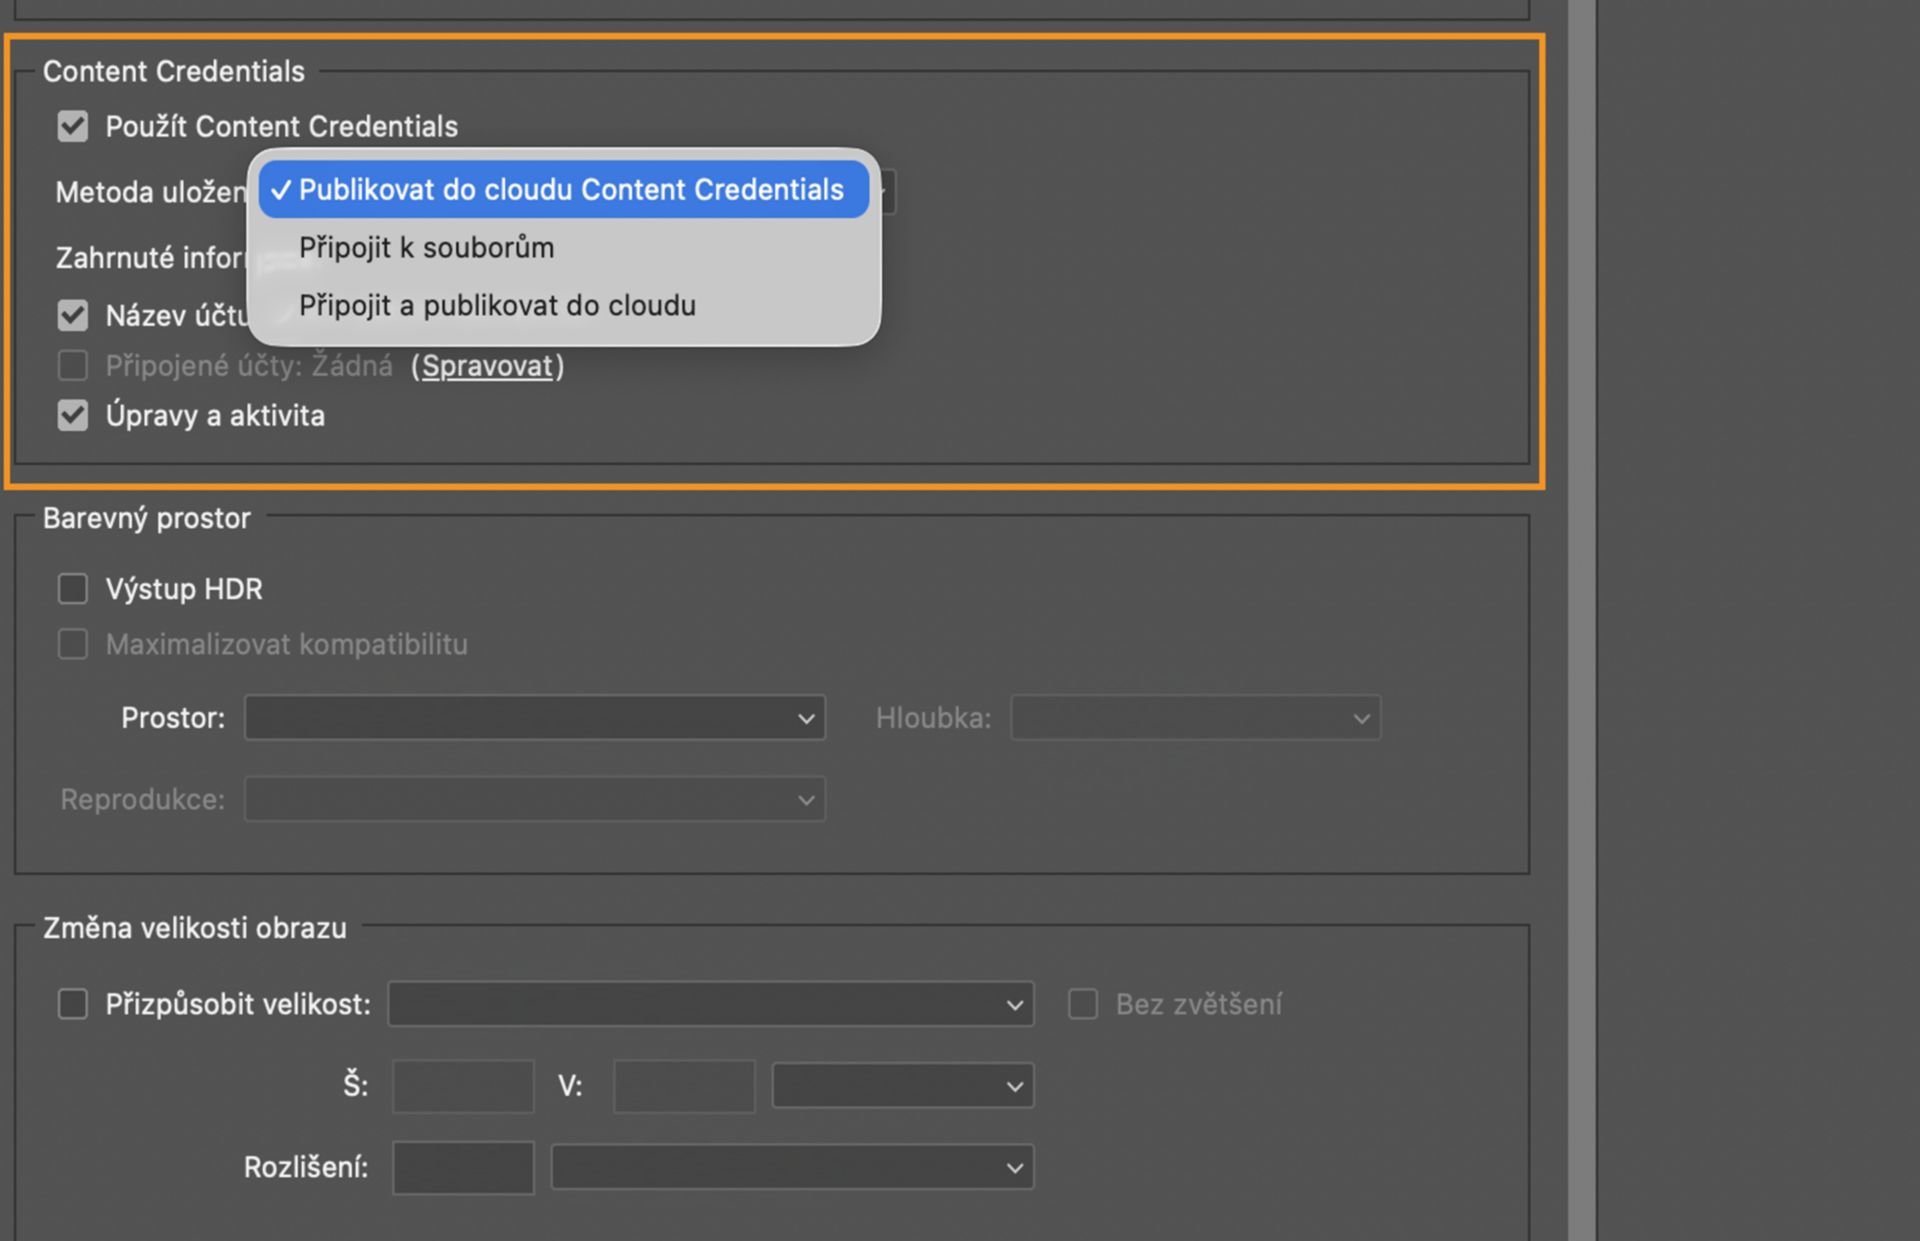Open the Hloubka dropdown
The width and height of the screenshot is (1920, 1241).
click(x=1195, y=718)
